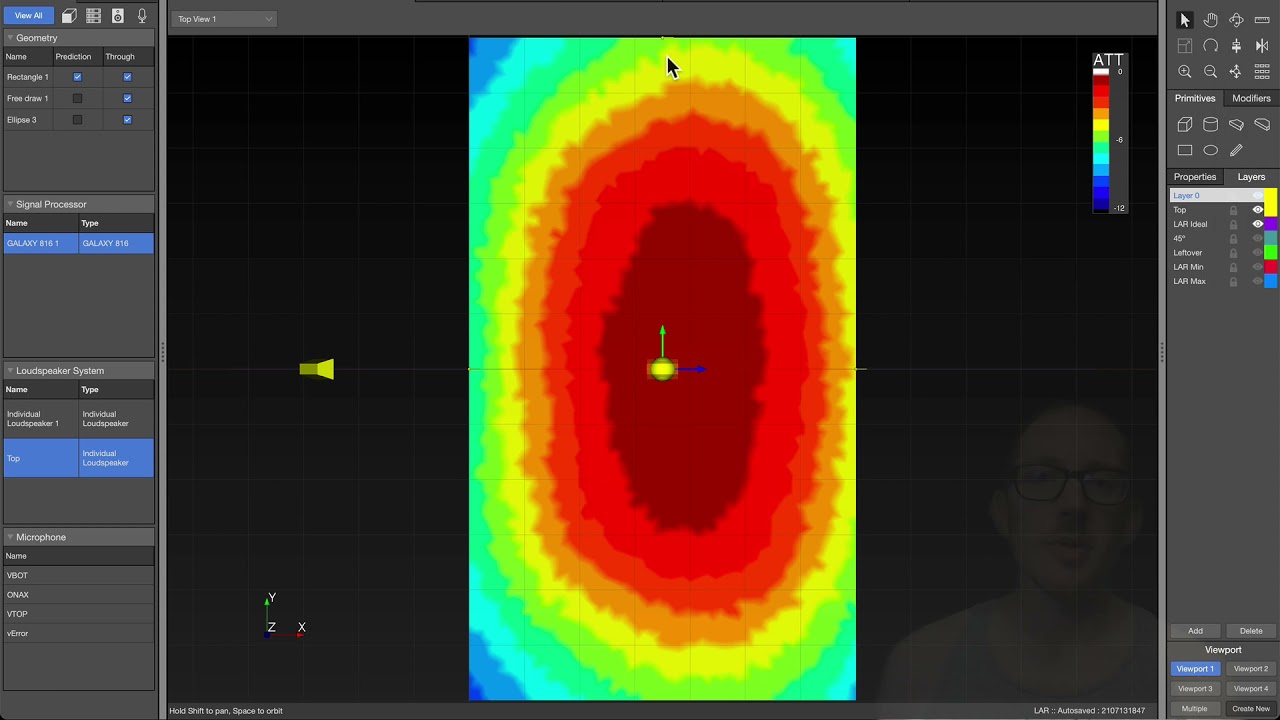
Task: Select the pencil free draw tool
Action: pos(1236,151)
